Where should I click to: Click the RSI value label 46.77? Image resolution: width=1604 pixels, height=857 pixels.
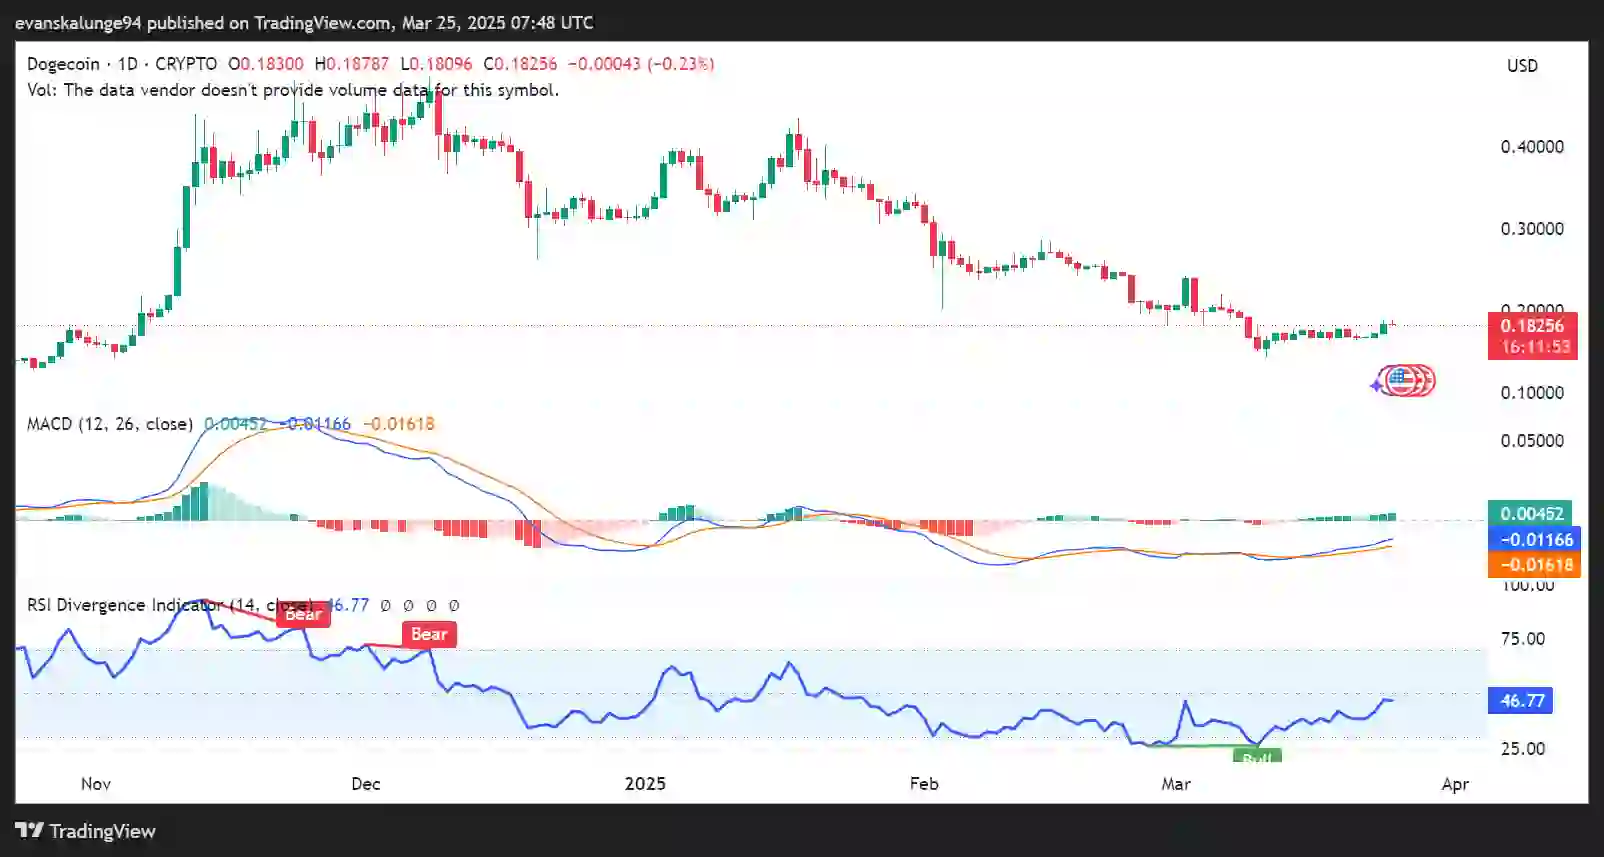1521,701
